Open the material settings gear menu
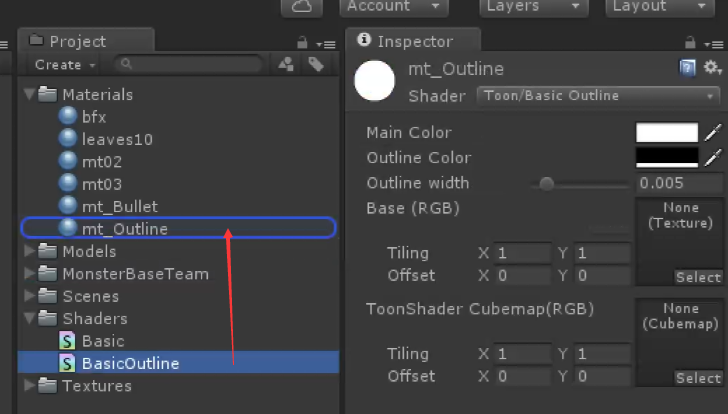Screen dimensions: 728x414 [x=713, y=68]
